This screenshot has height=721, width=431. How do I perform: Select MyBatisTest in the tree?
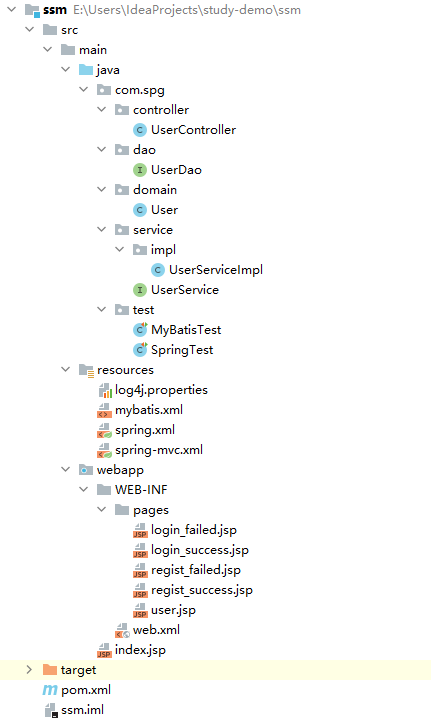click(x=186, y=330)
